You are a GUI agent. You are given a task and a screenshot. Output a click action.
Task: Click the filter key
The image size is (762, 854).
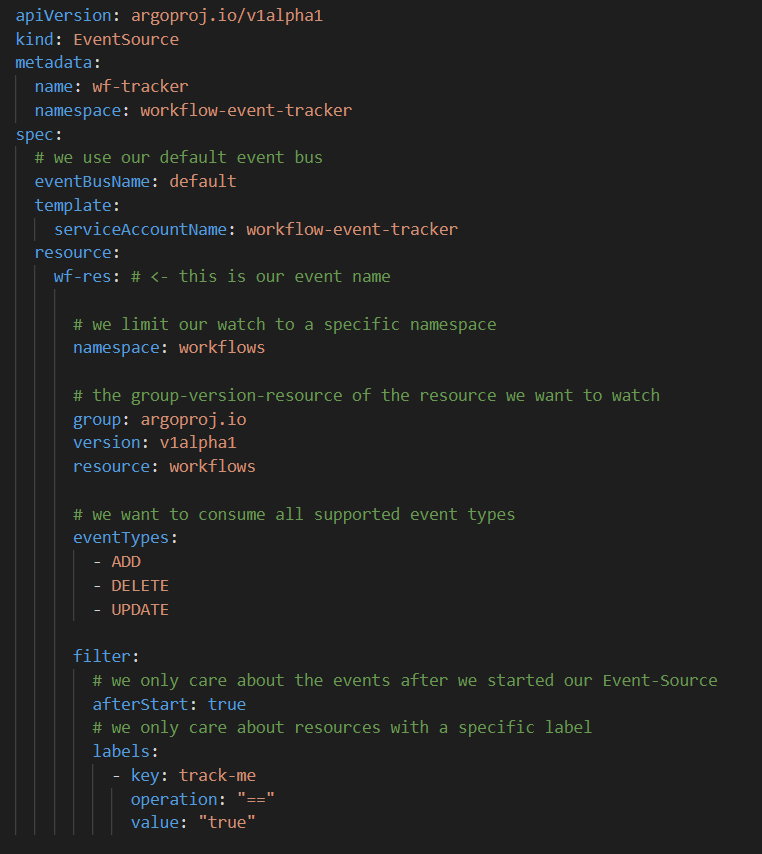101,657
